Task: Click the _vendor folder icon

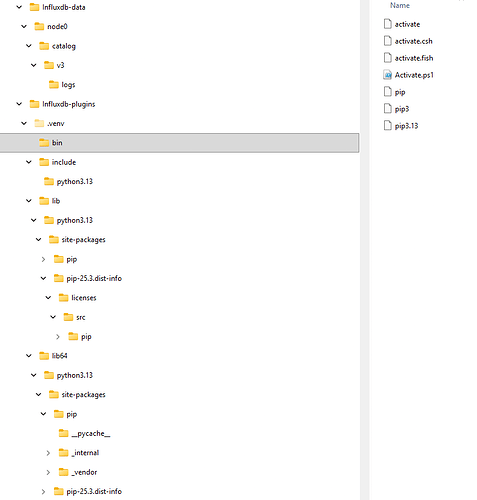Action: [63, 472]
